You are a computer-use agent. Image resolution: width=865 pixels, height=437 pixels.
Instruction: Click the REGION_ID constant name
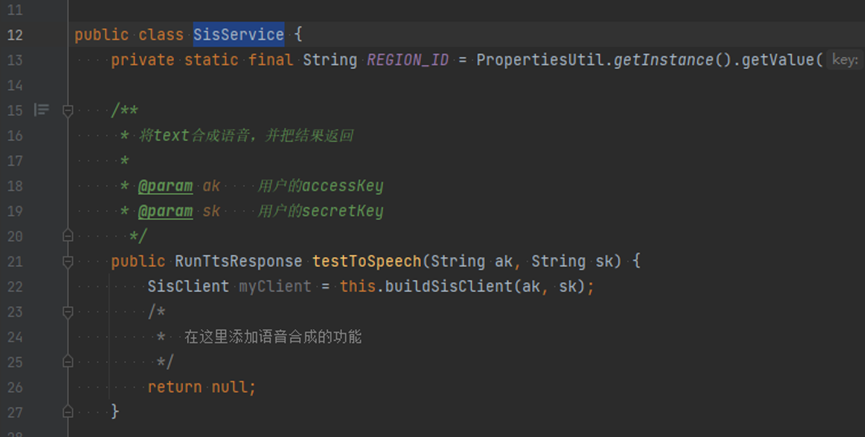(407, 60)
